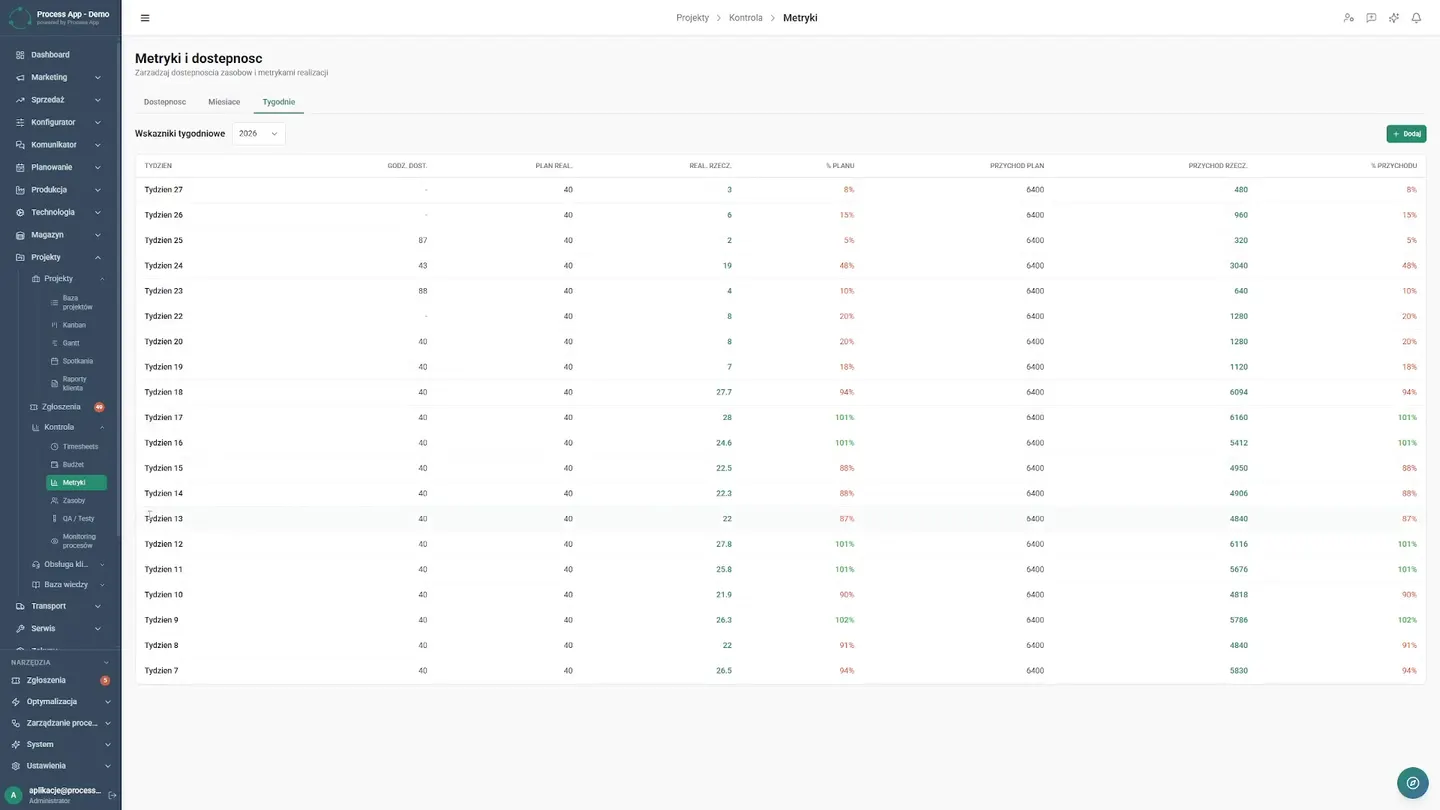Click the Tydzien 18 row label
Image resolution: width=1440 pixels, height=810 pixels.
pyautogui.click(x=164, y=393)
